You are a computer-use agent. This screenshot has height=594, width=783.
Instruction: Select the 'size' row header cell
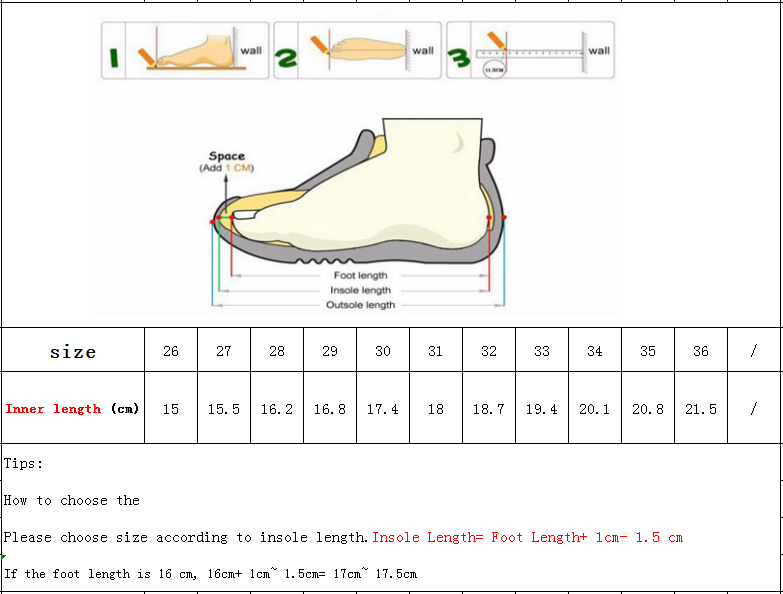pyautogui.click(x=73, y=352)
